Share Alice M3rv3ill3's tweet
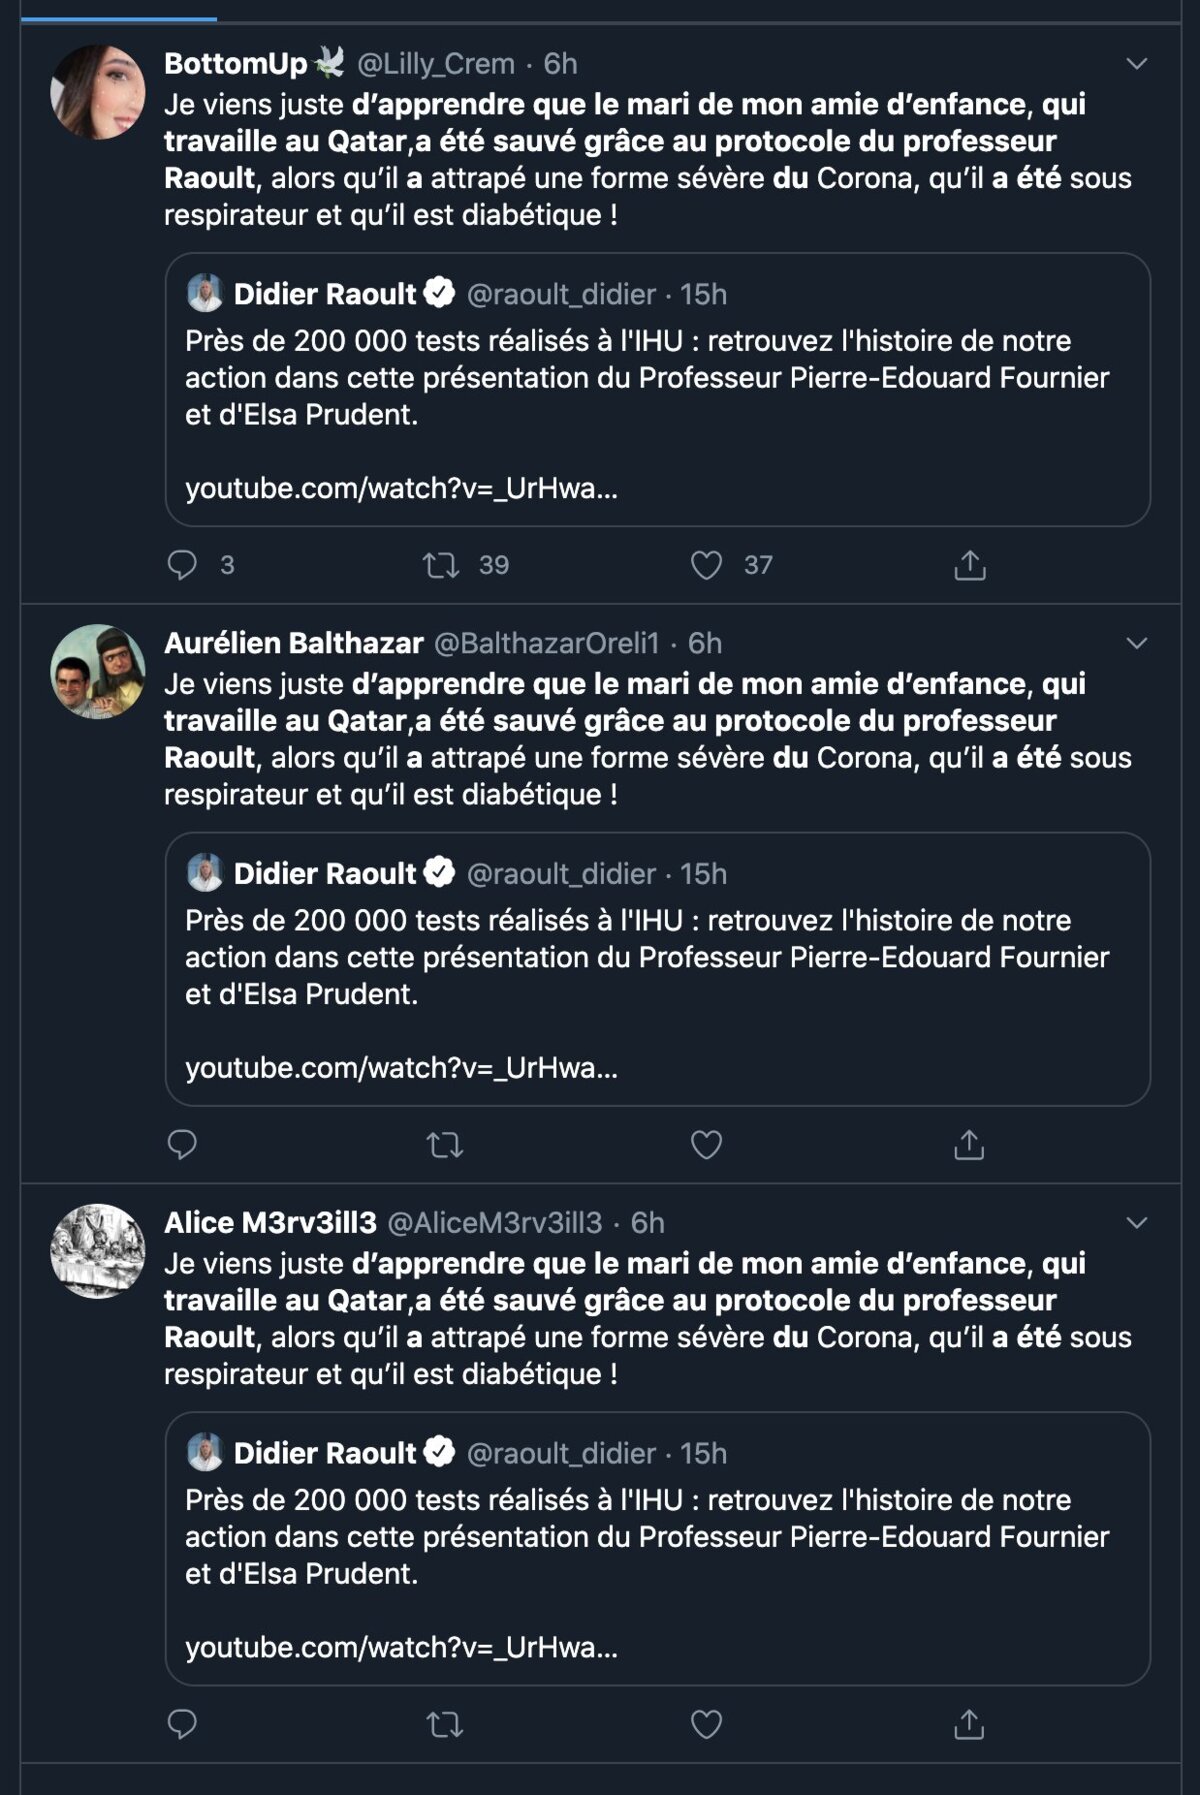Image resolution: width=1200 pixels, height=1795 pixels. [969, 1724]
